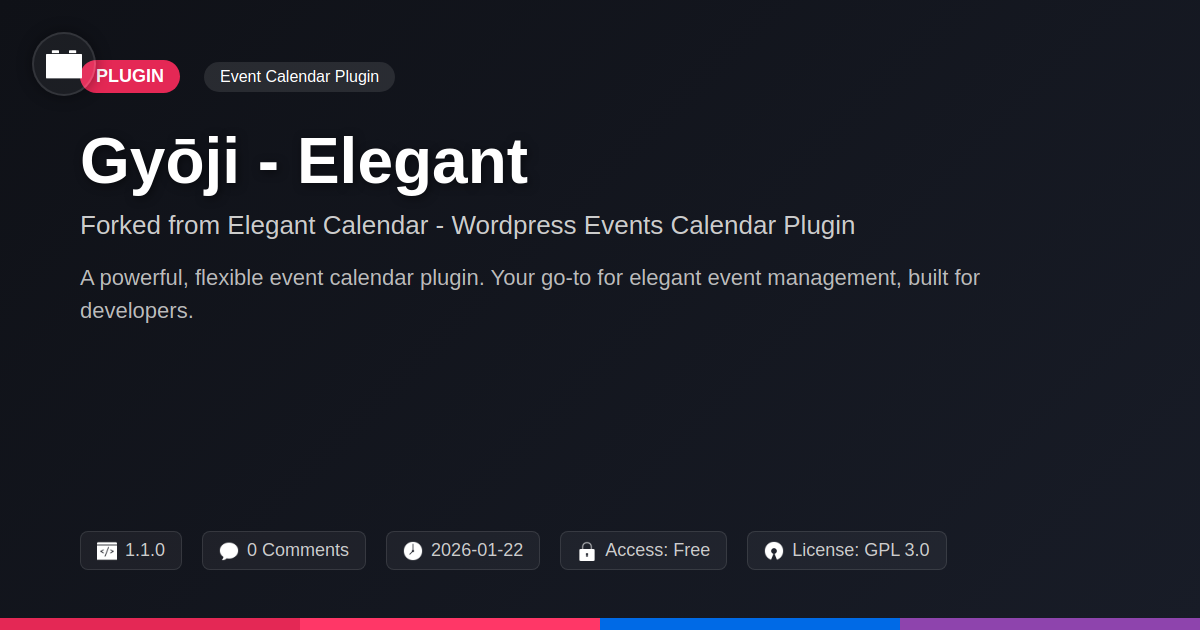Image resolution: width=1200 pixels, height=630 pixels.
Task: Click the comments speech bubble icon
Action: [x=229, y=551]
